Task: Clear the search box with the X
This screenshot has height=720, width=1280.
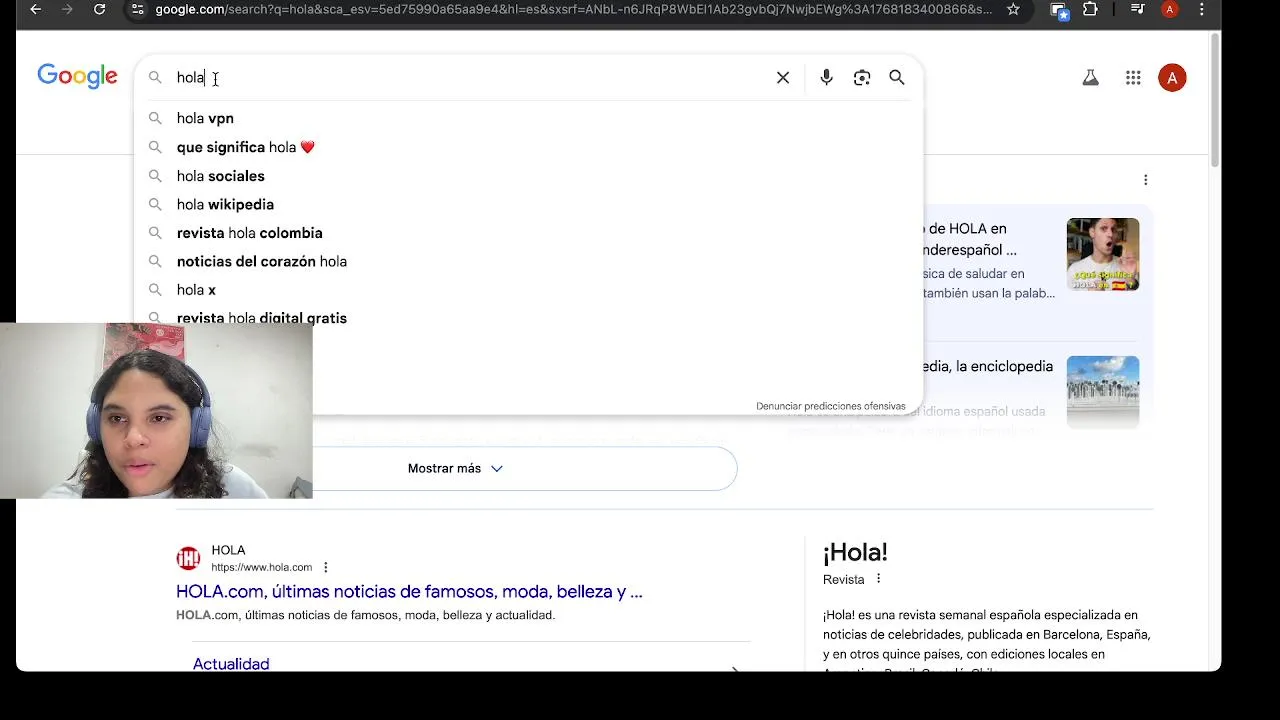Action: 783,77
